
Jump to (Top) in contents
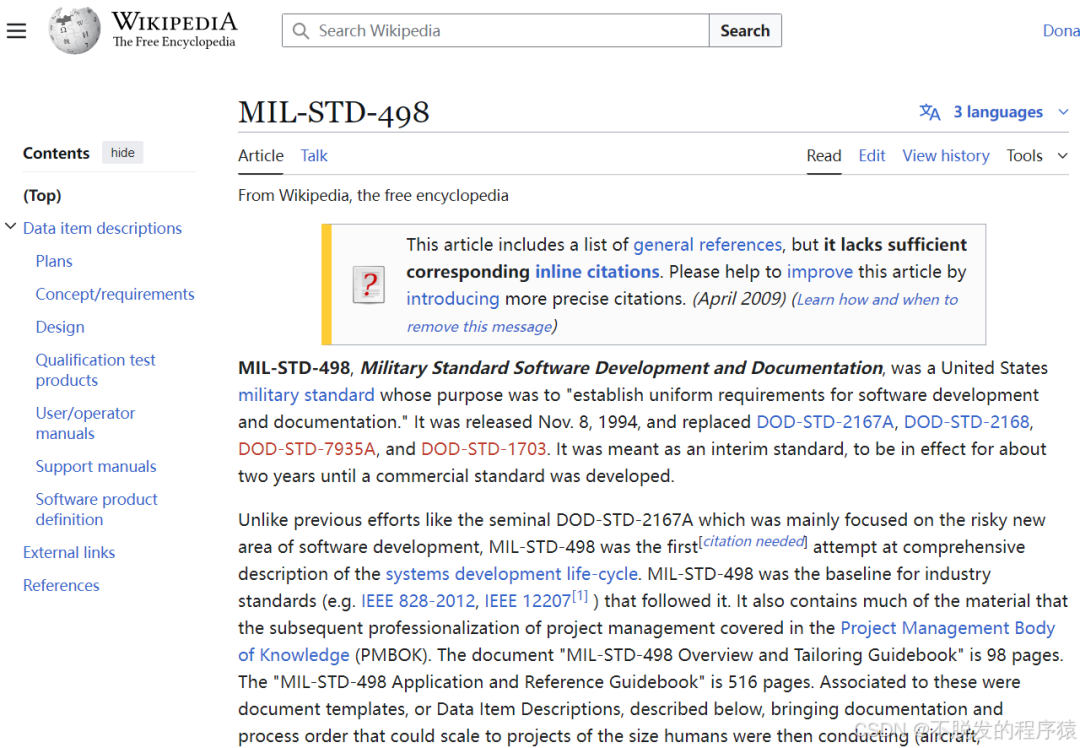pyautogui.click(x=42, y=196)
